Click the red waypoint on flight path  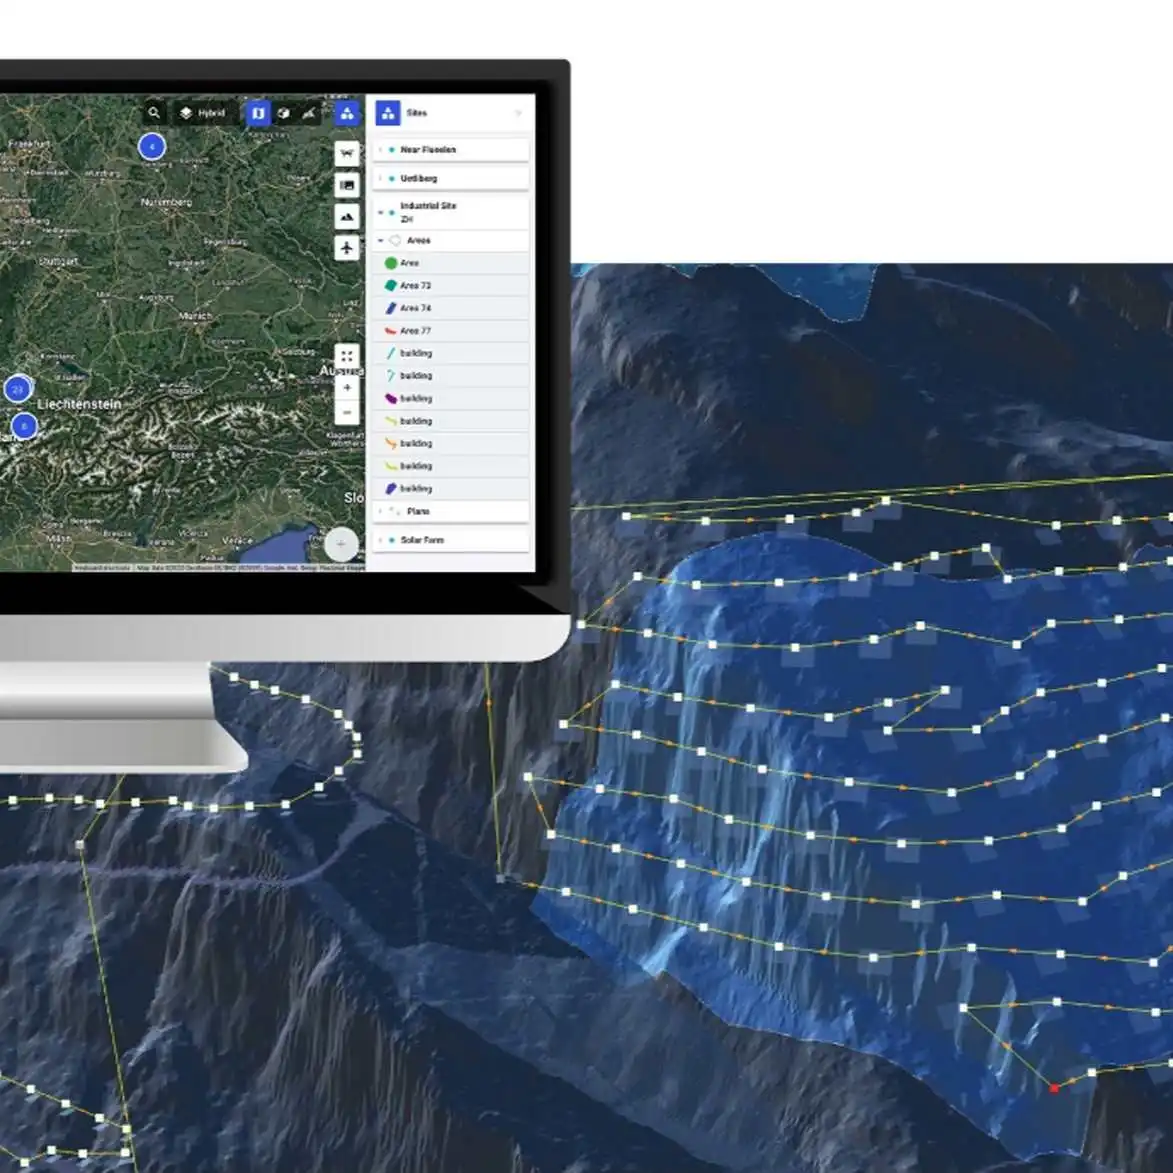(x=1054, y=1088)
